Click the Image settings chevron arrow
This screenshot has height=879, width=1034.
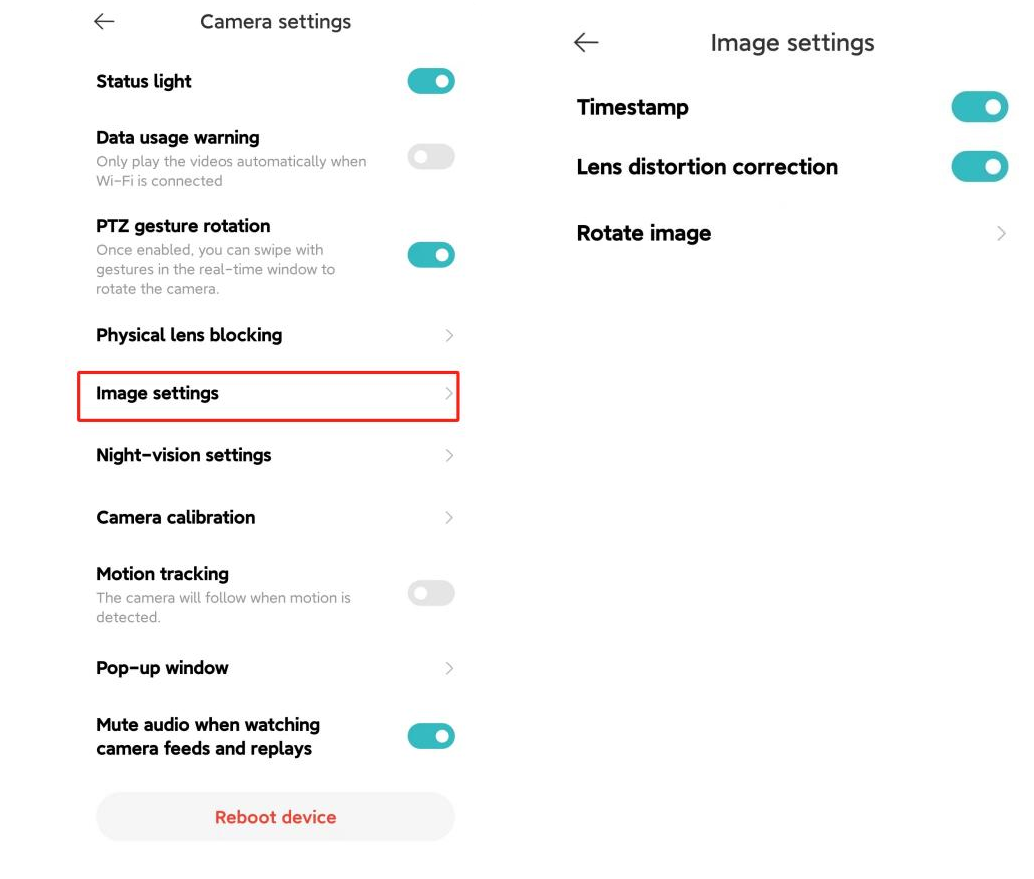click(449, 394)
